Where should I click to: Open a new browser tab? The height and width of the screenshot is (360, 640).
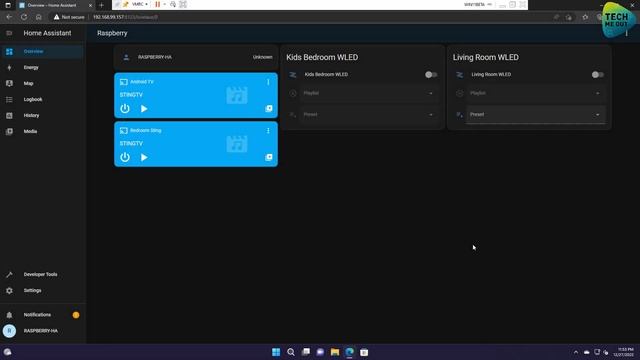101,5
